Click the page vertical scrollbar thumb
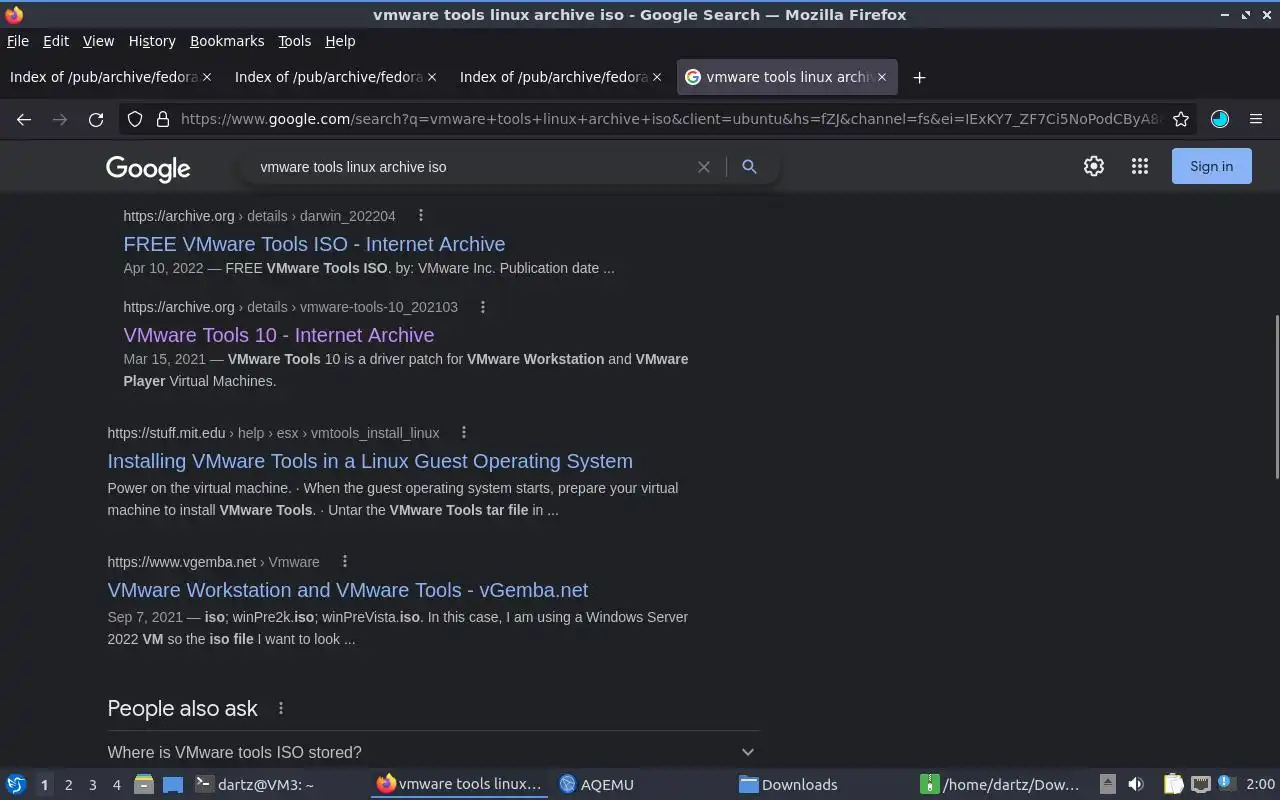 1276,397
